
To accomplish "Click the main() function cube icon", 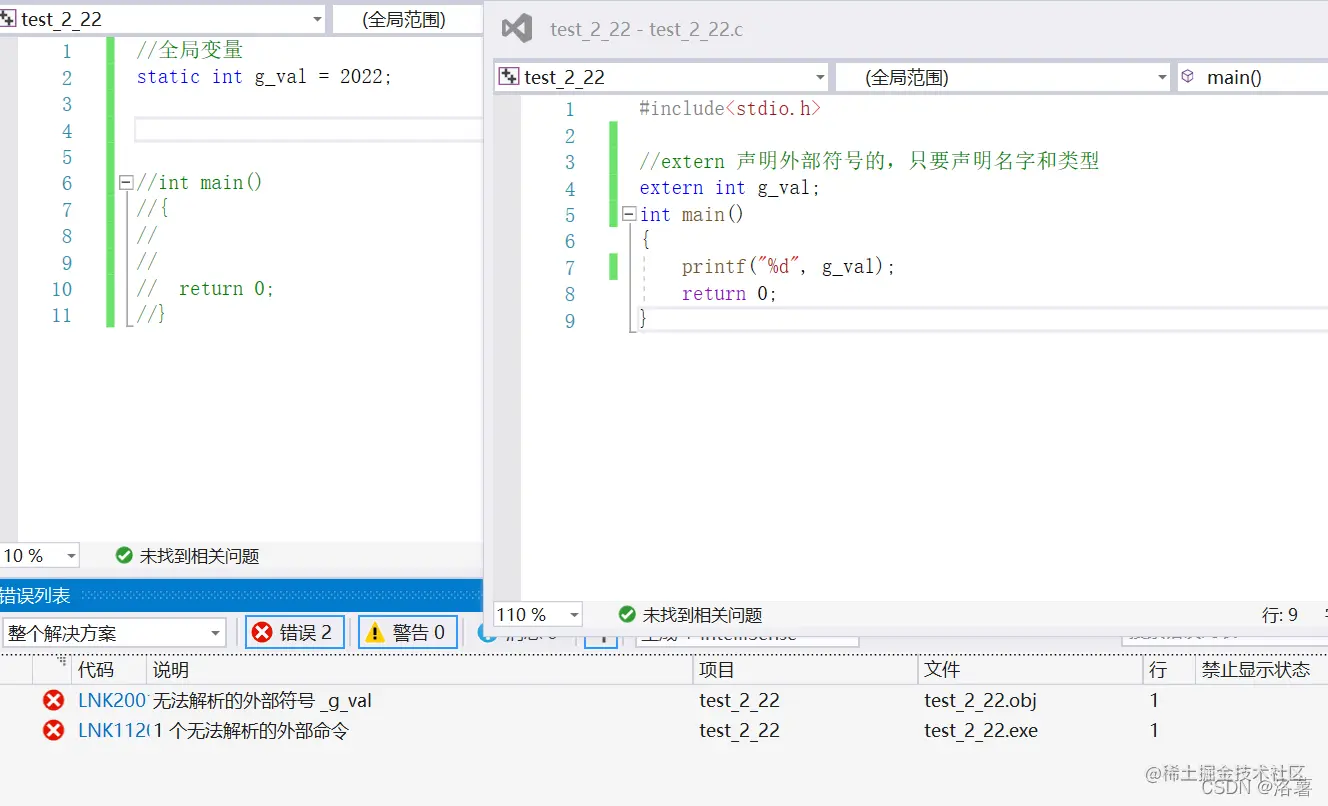I will pos(1188,77).
